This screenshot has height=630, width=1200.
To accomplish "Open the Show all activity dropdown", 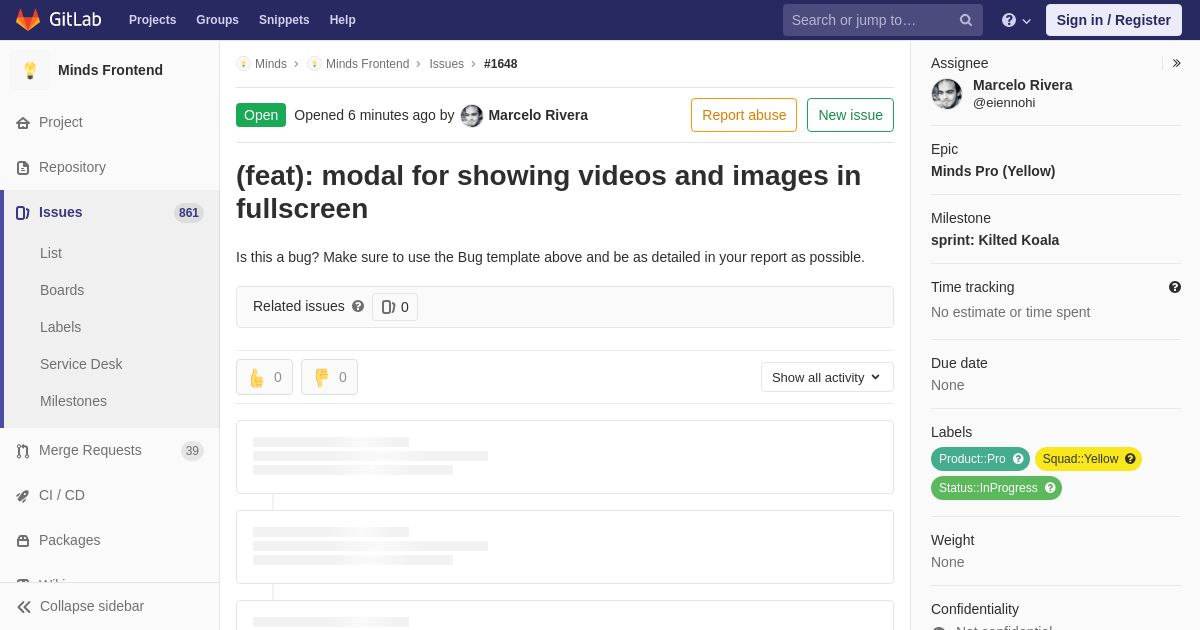I will point(827,377).
